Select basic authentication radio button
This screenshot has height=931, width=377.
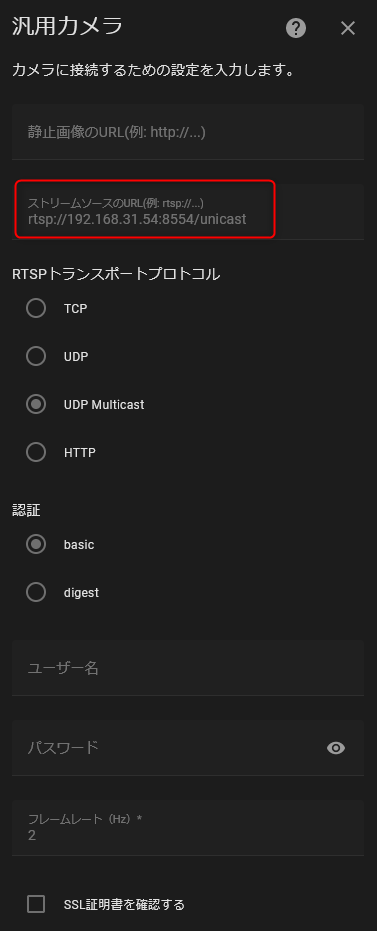pyautogui.click(x=36, y=544)
